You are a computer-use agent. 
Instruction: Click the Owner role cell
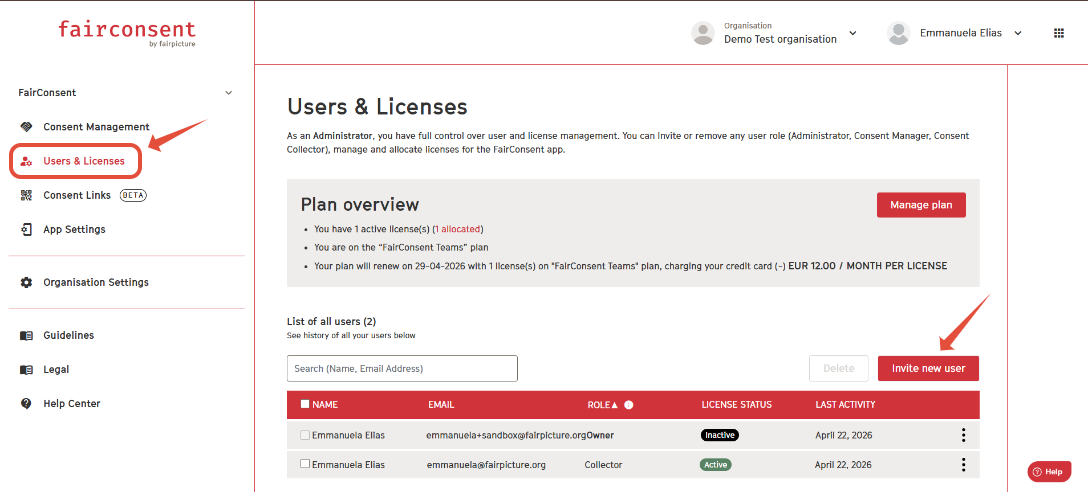pyautogui.click(x=600, y=436)
